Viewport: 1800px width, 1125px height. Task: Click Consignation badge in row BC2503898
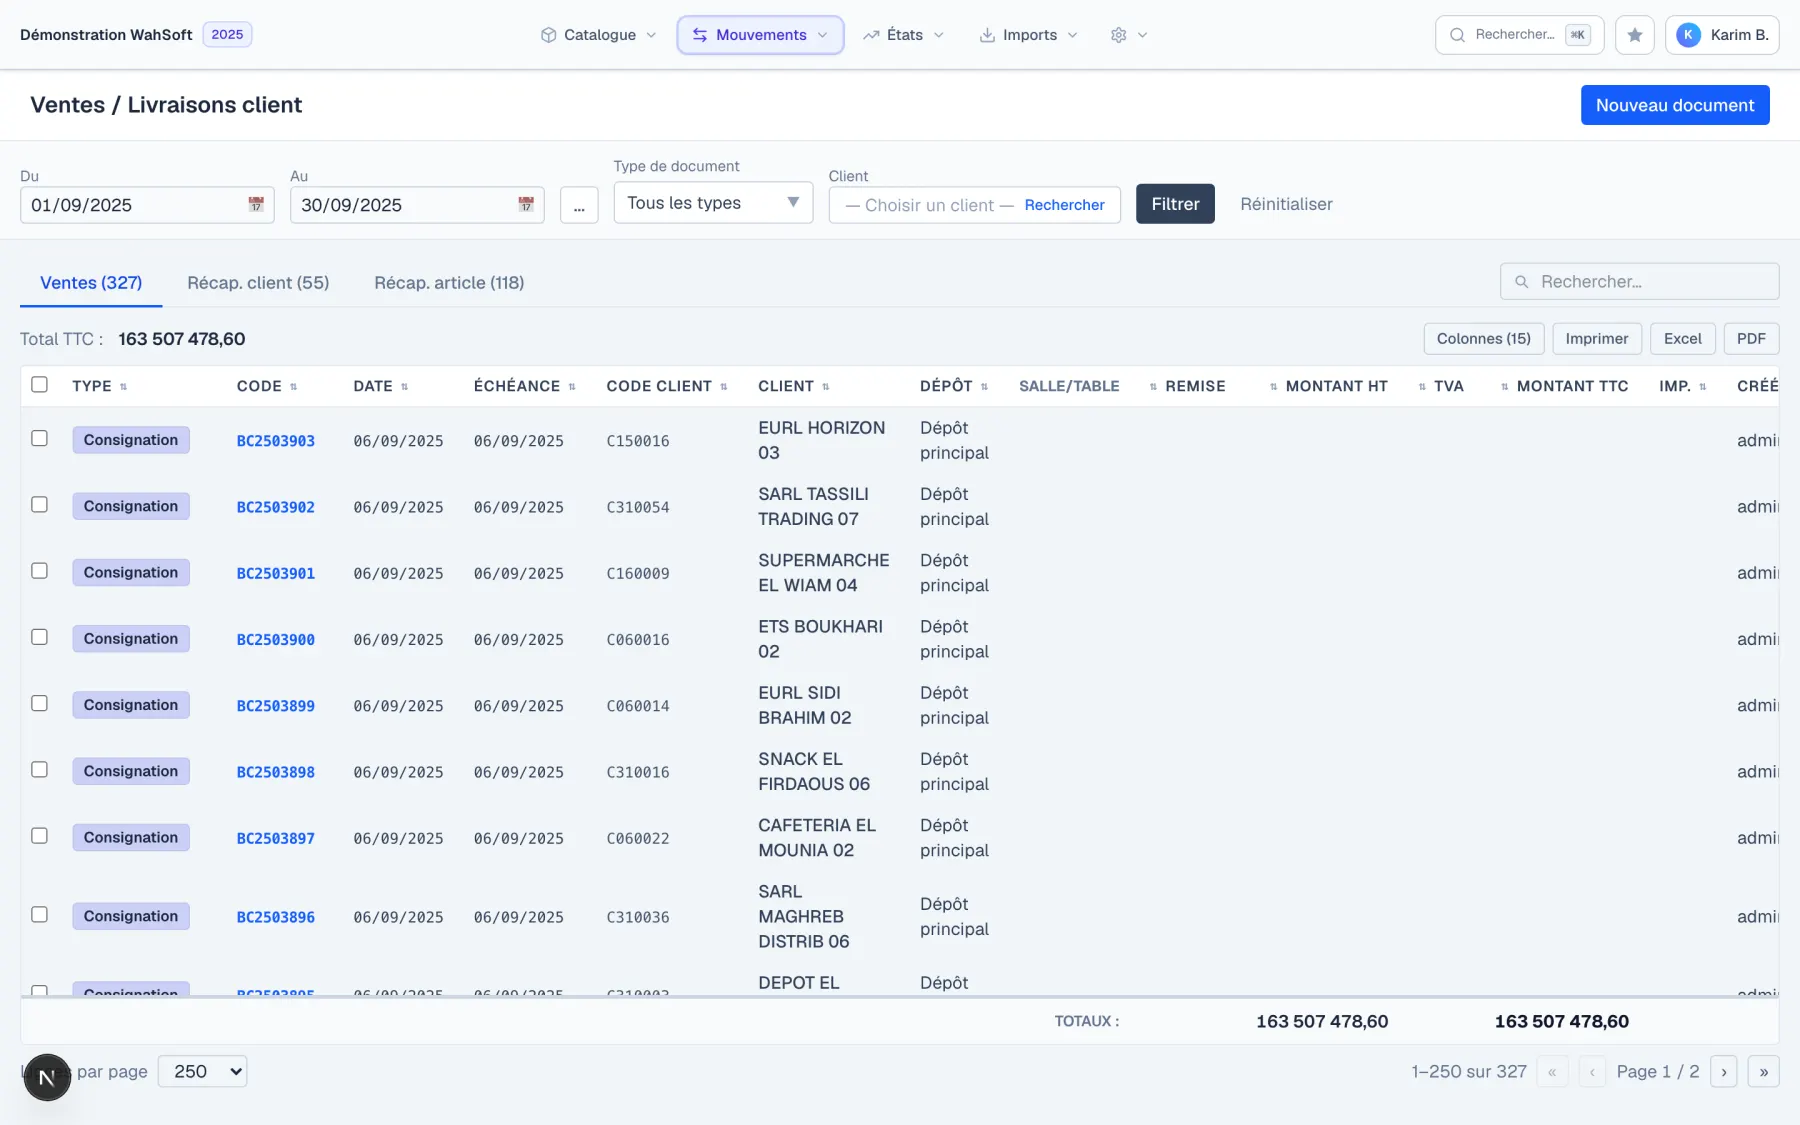[131, 771]
